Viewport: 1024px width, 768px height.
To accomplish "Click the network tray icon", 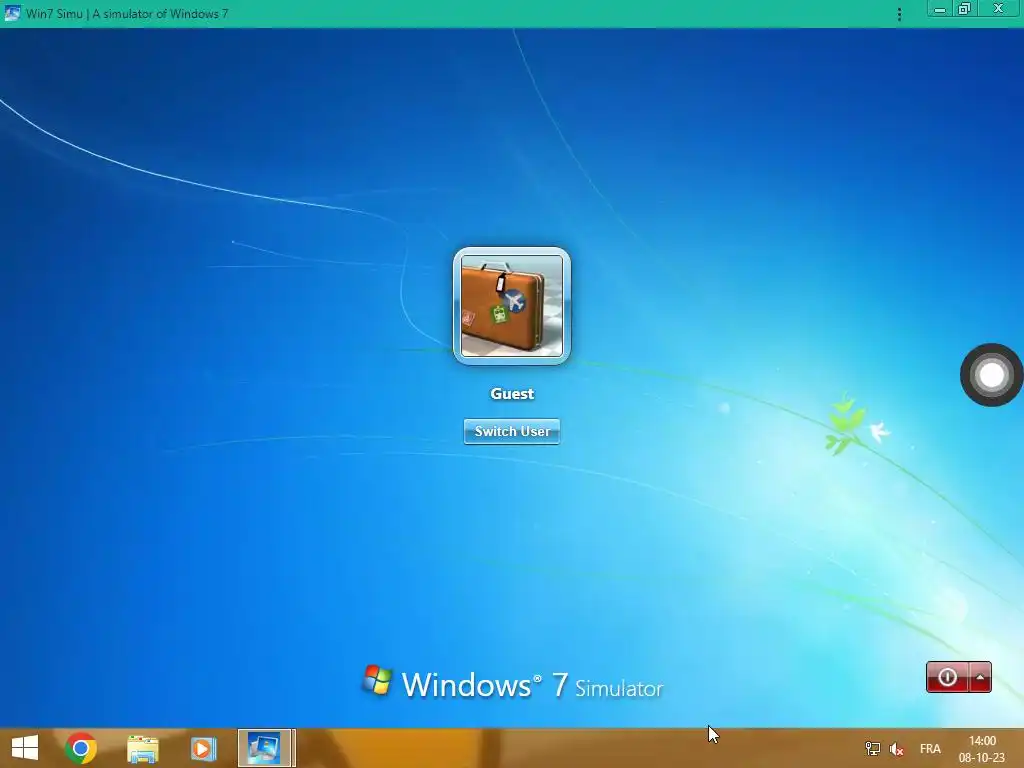I will pyautogui.click(x=872, y=749).
